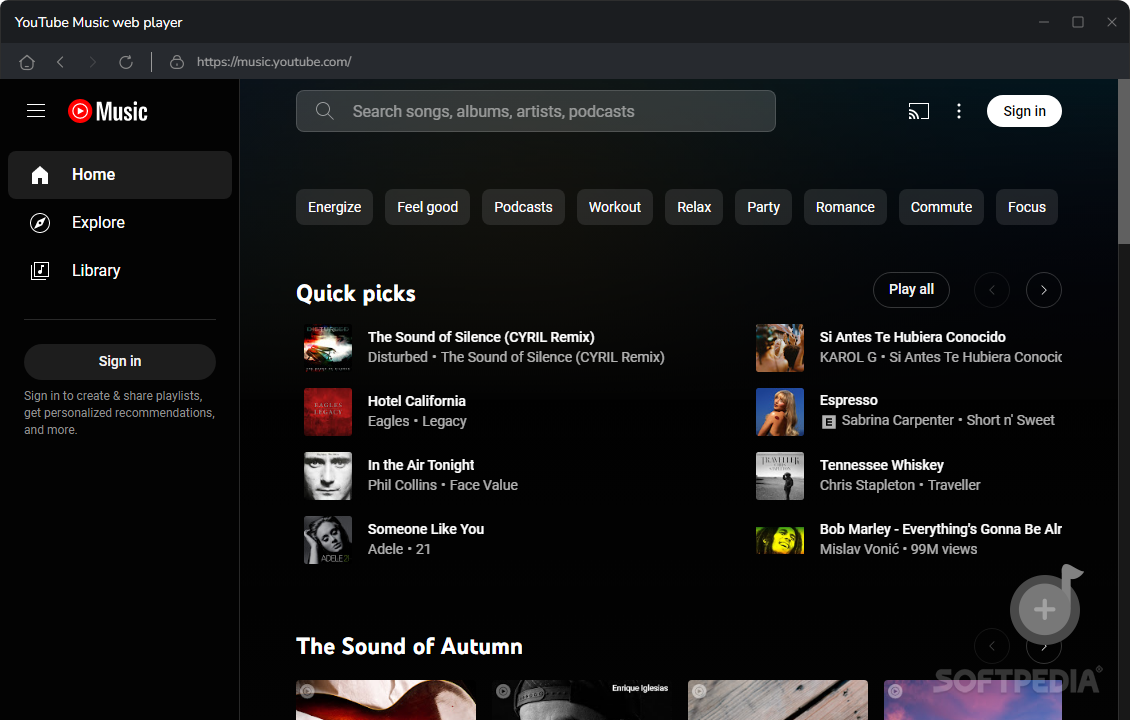
Task: Open the hamburger guide menu
Action: 36,111
